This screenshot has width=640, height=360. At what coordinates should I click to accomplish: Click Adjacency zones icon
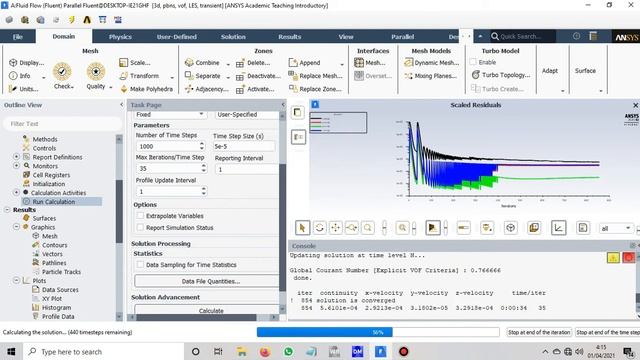[x=189, y=89]
